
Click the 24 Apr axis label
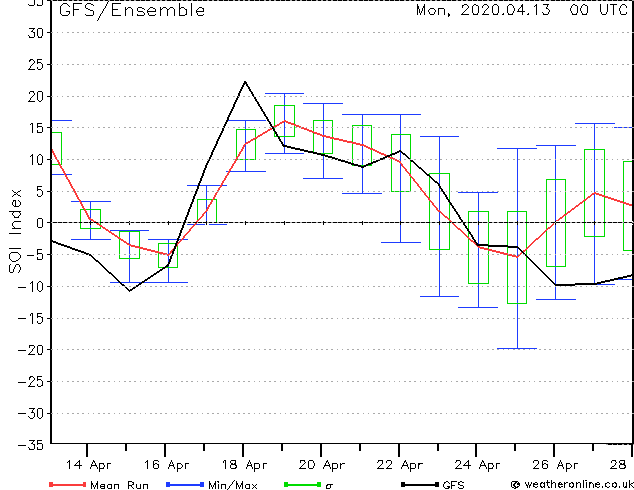(x=477, y=465)
